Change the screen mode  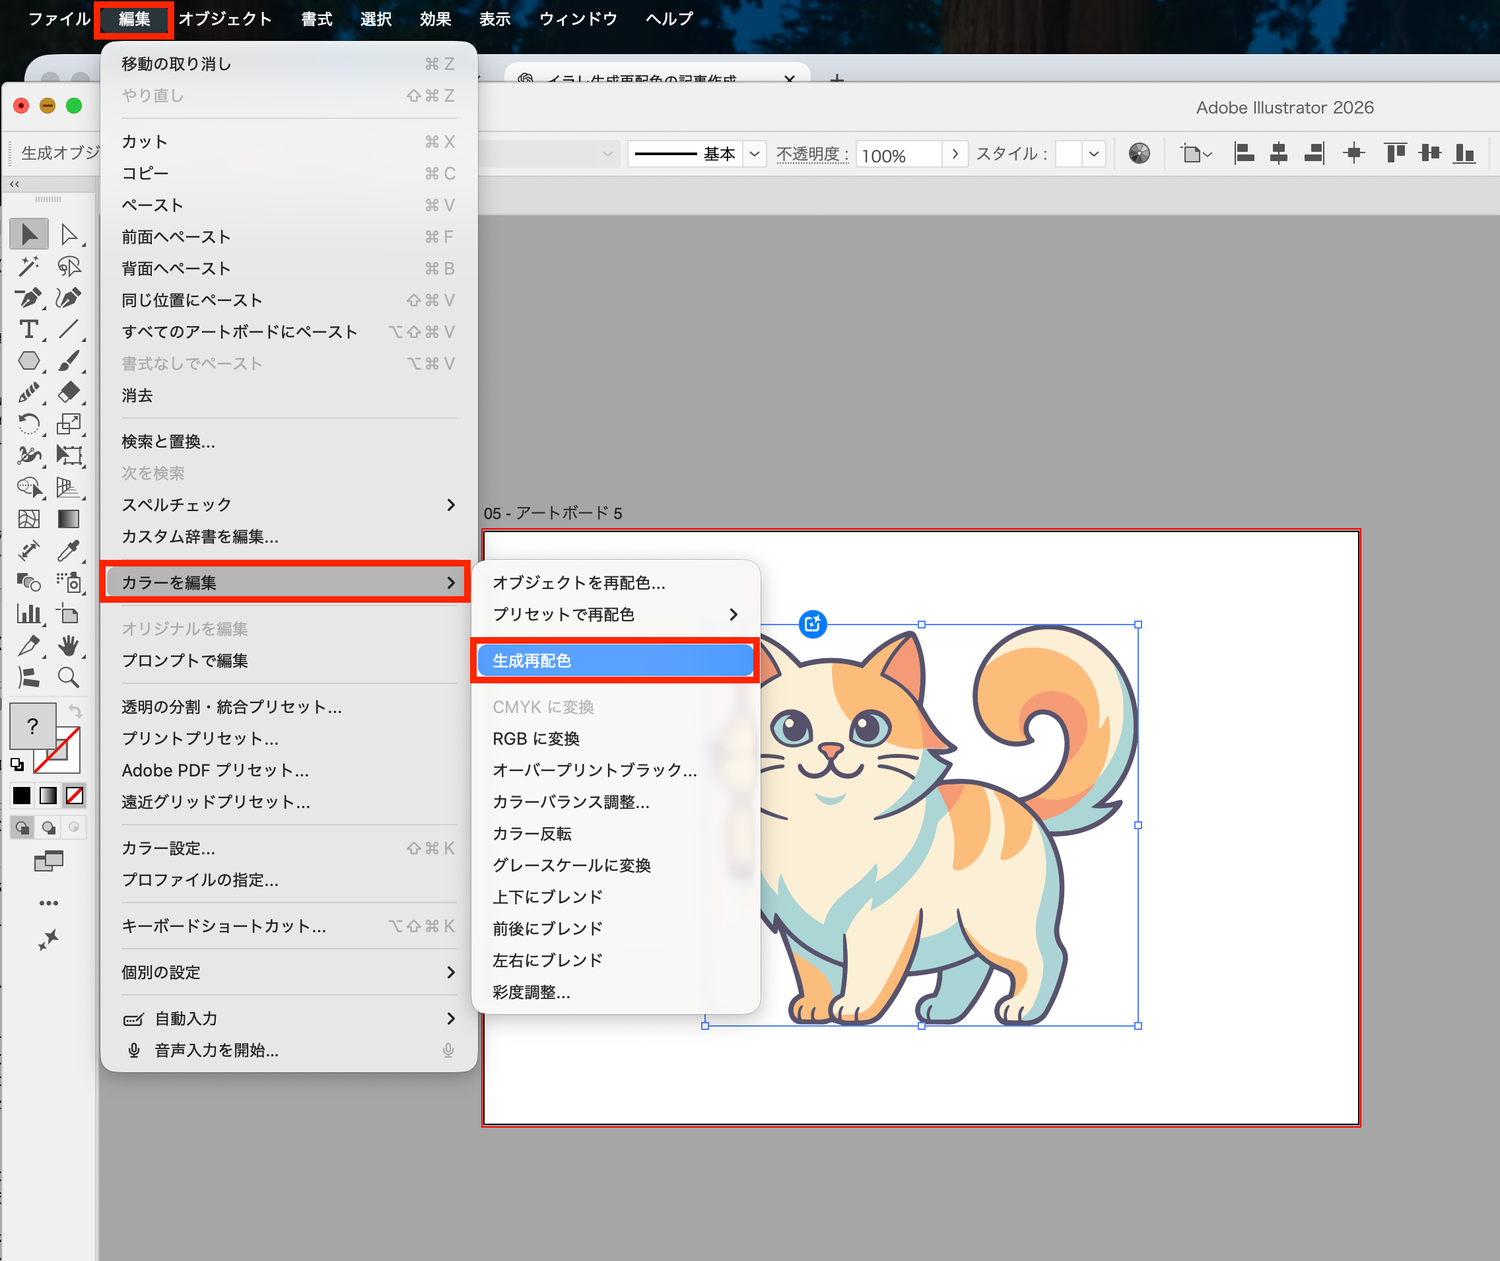pyautogui.click(x=48, y=860)
